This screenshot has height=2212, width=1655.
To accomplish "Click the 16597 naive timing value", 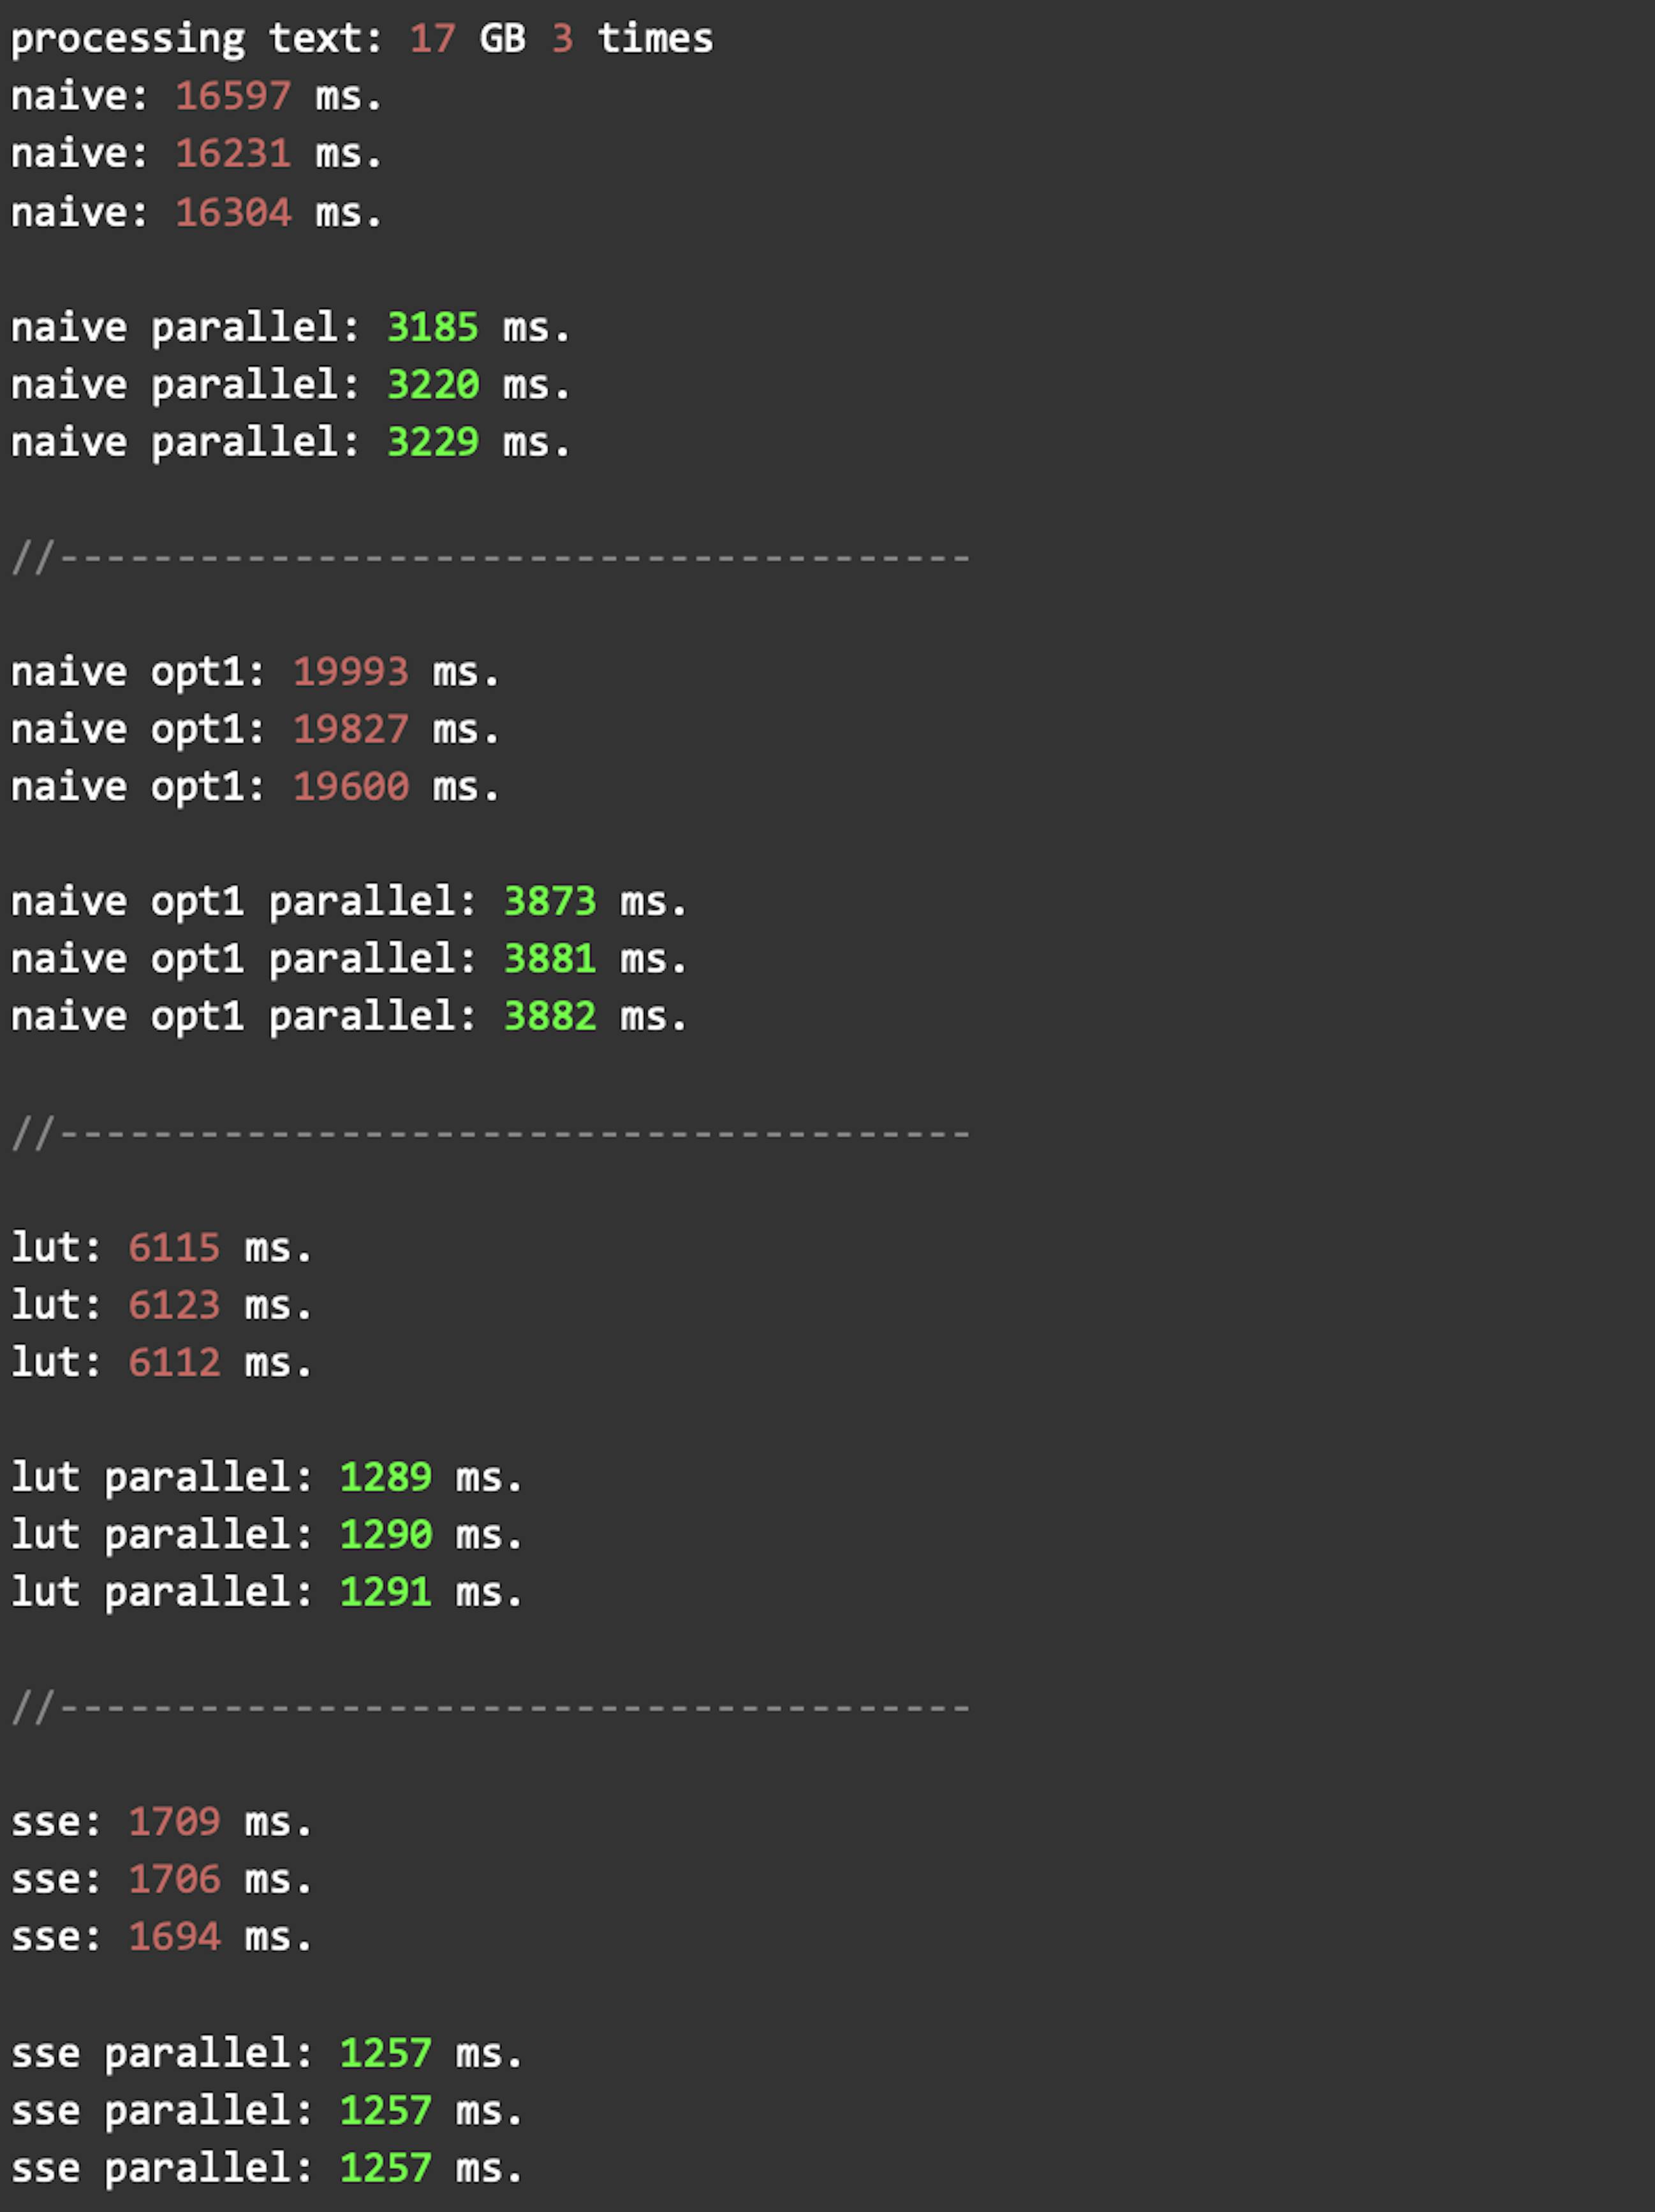I will (x=233, y=97).
